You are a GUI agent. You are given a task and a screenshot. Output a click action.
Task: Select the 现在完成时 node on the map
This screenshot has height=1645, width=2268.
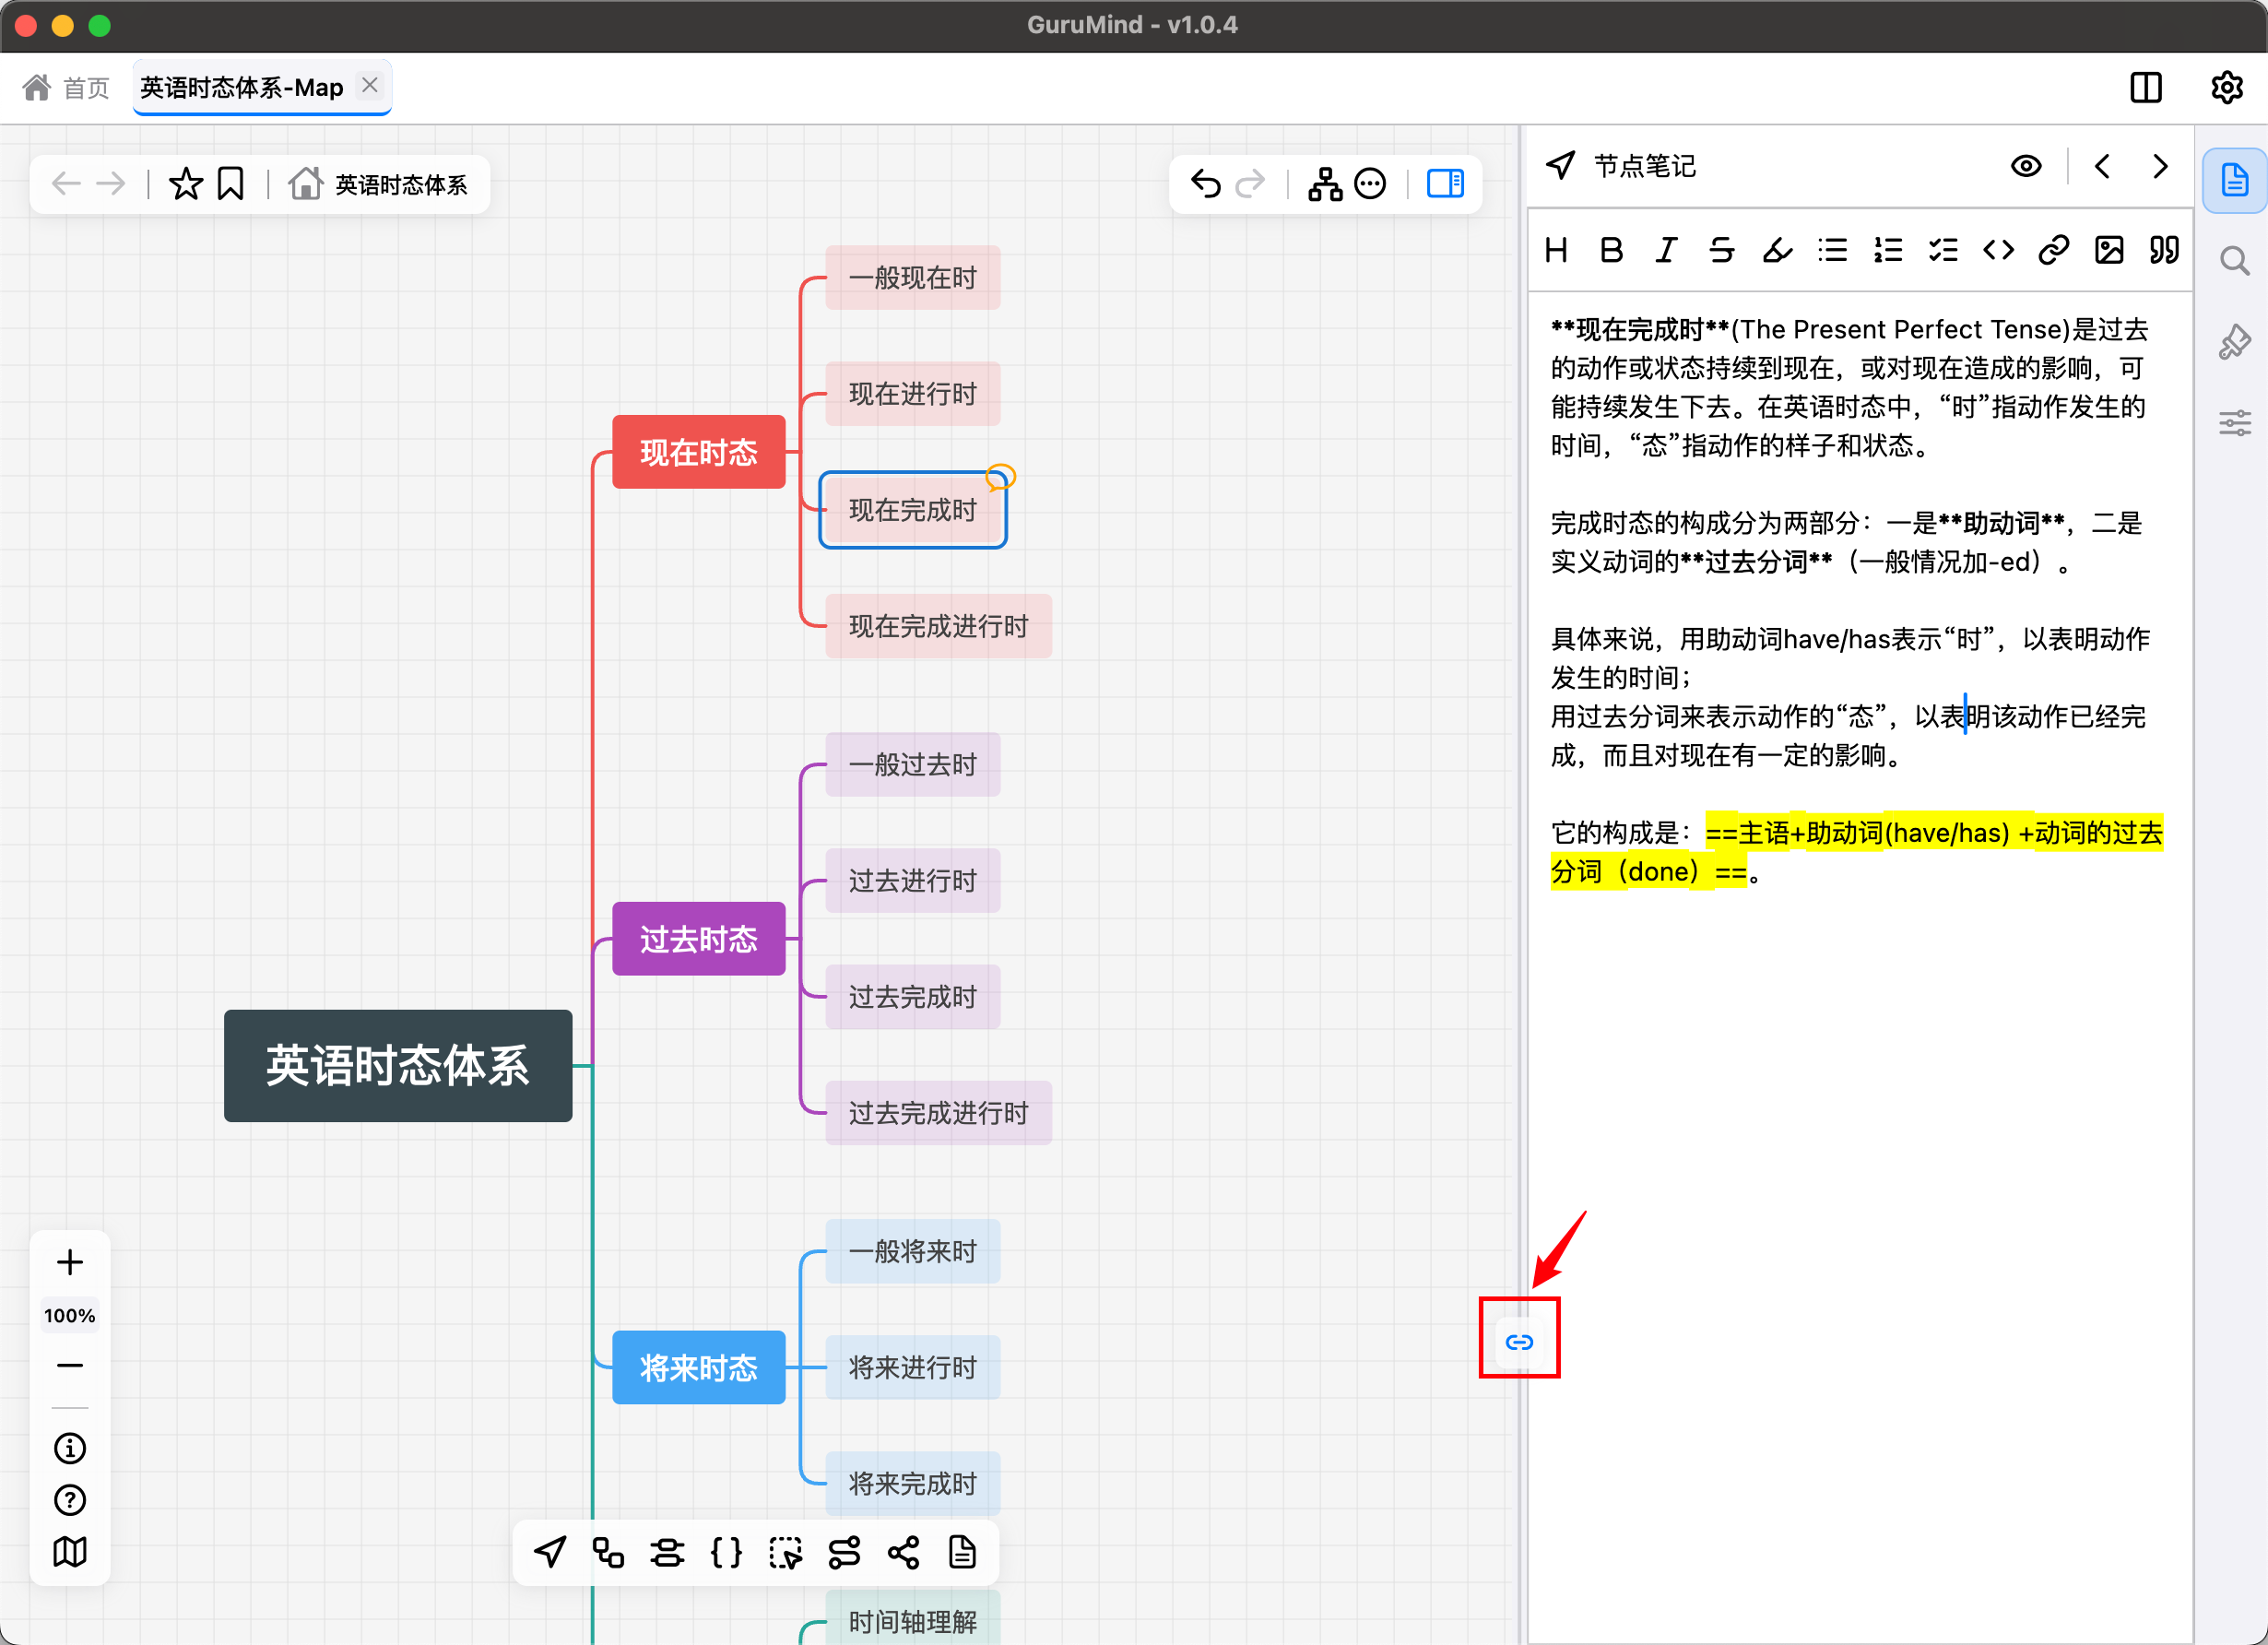(912, 510)
